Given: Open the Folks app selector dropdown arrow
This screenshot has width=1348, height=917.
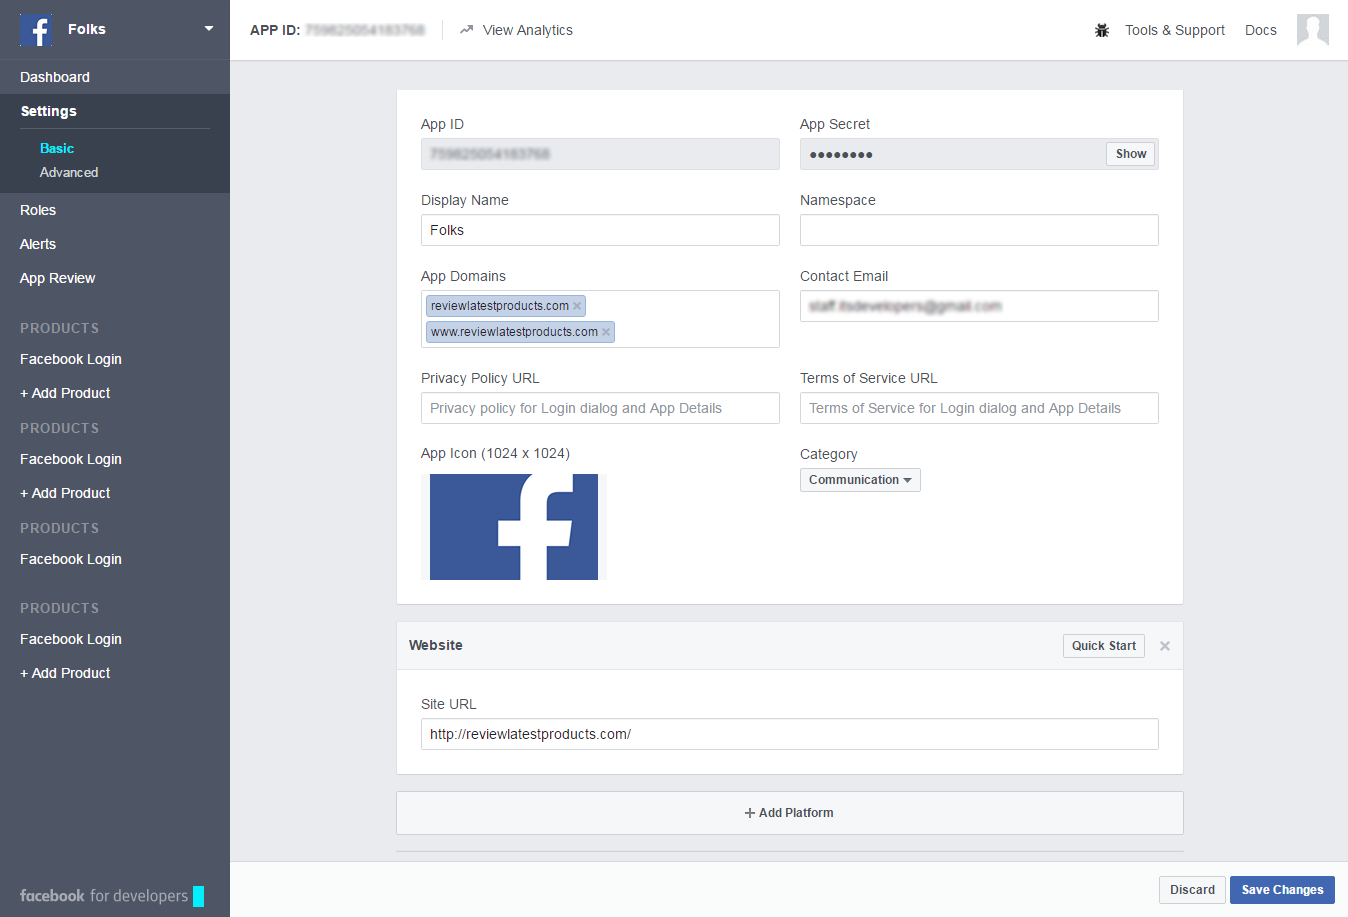Looking at the screenshot, I should click(x=209, y=29).
